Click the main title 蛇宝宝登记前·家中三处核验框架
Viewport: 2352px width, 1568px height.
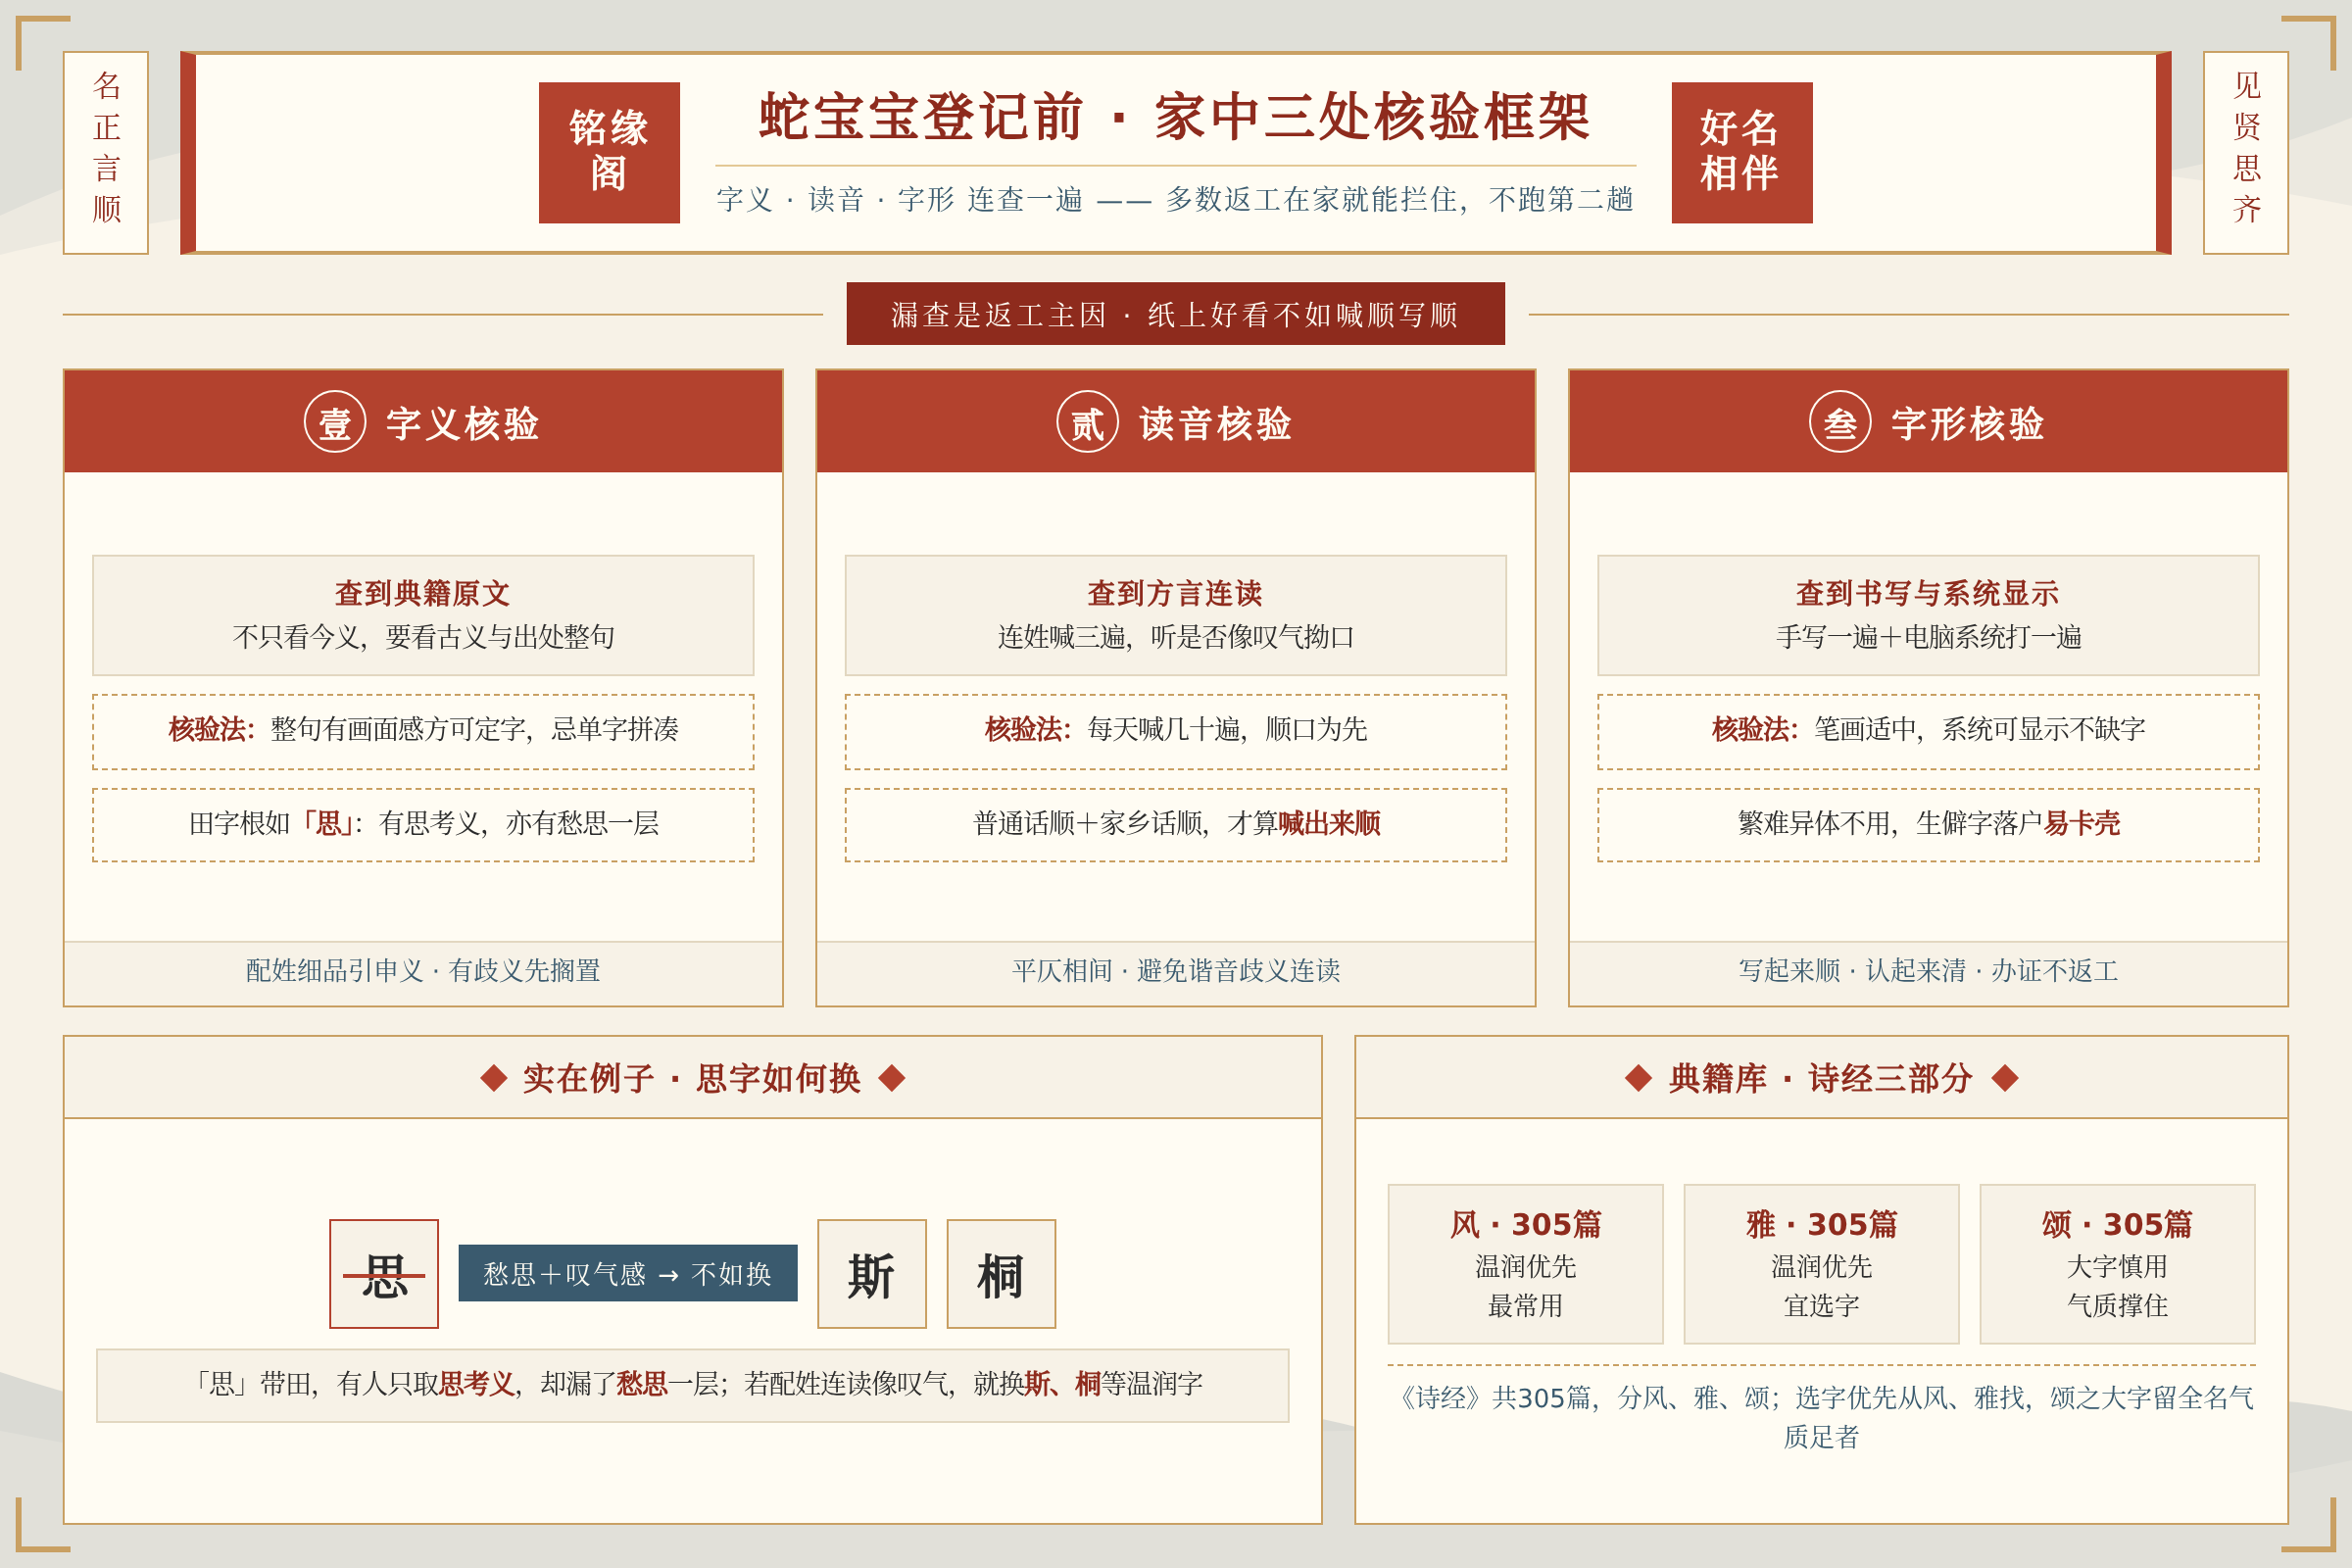point(1175,117)
